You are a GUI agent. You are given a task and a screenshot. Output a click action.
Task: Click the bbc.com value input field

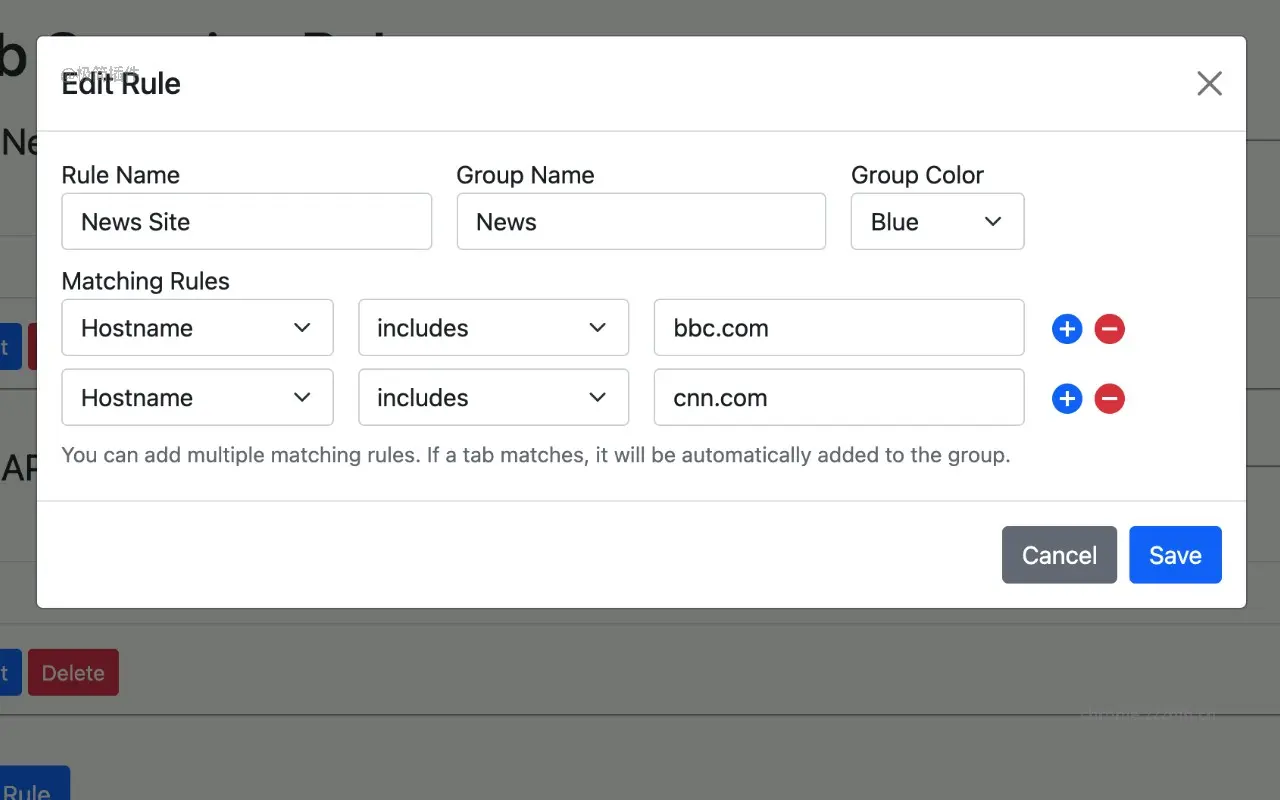[838, 328]
